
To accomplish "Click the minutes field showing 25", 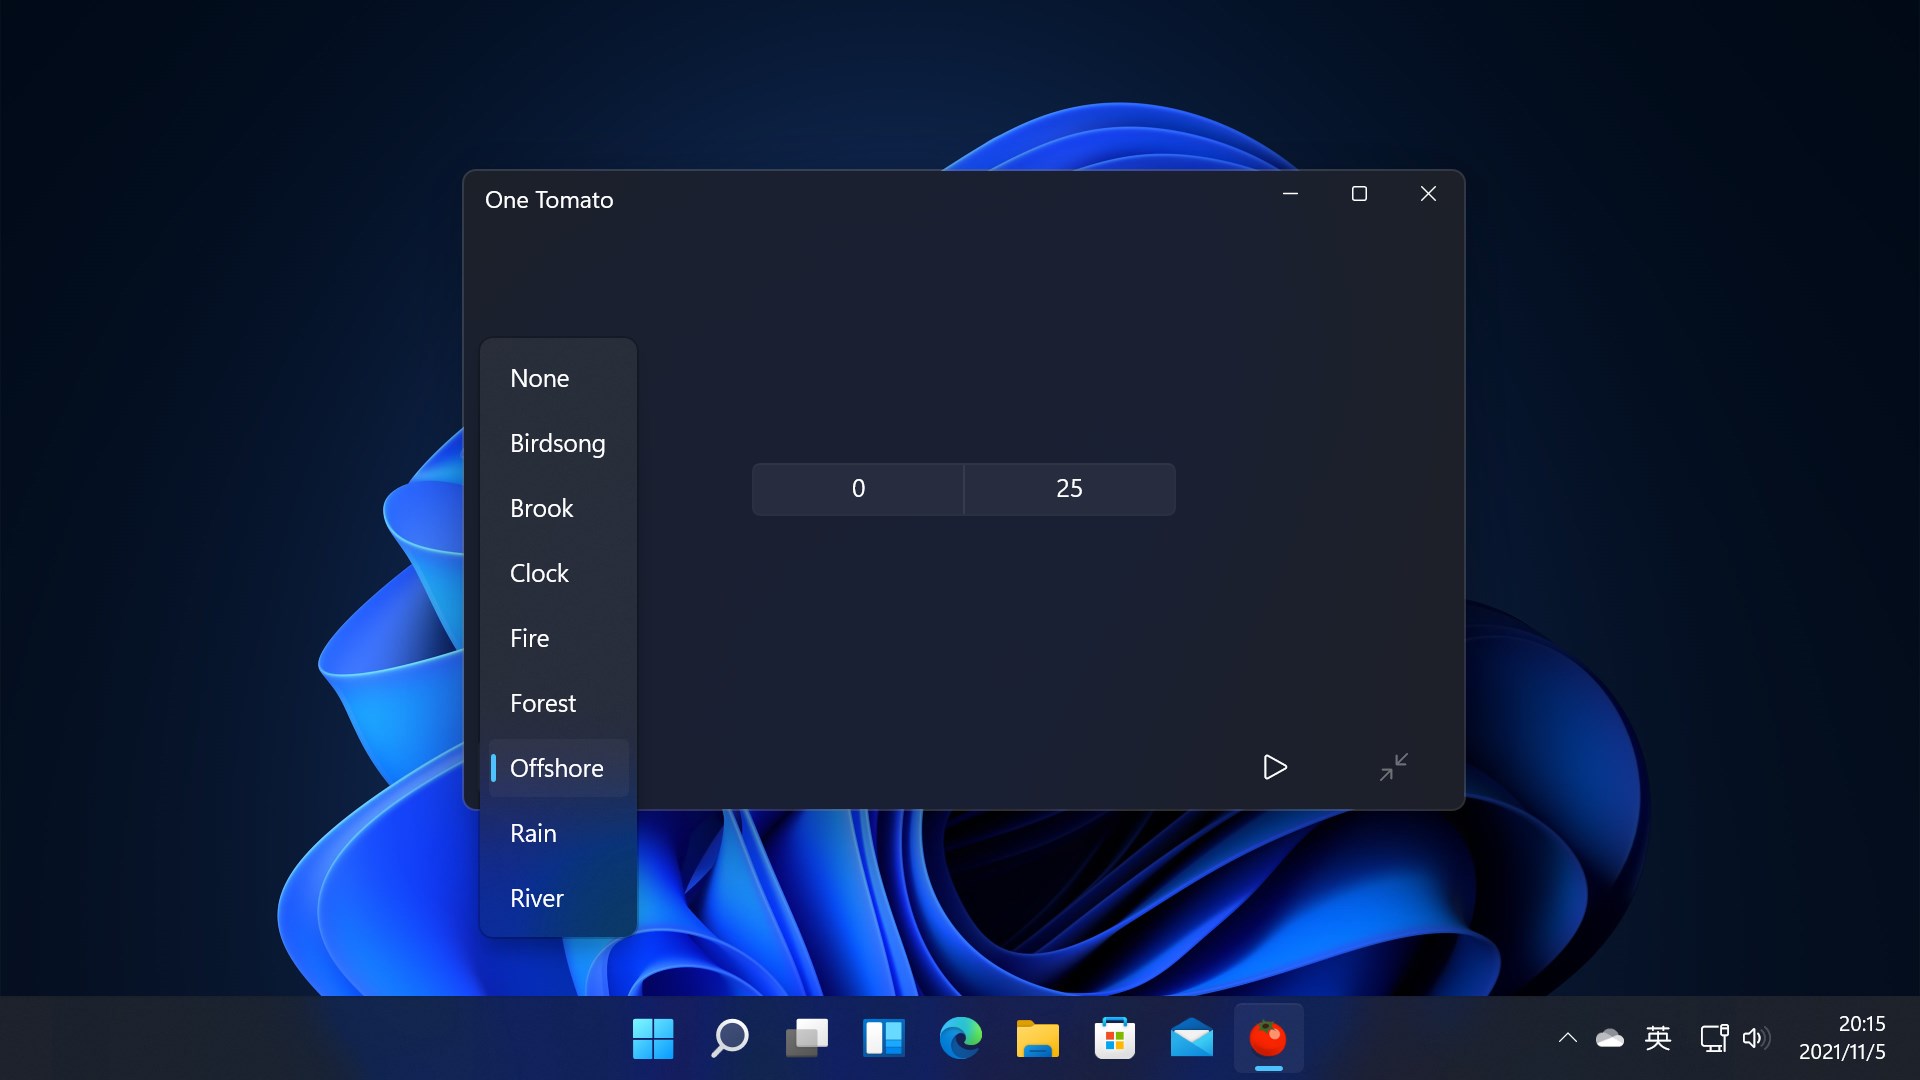I will [x=1069, y=489].
